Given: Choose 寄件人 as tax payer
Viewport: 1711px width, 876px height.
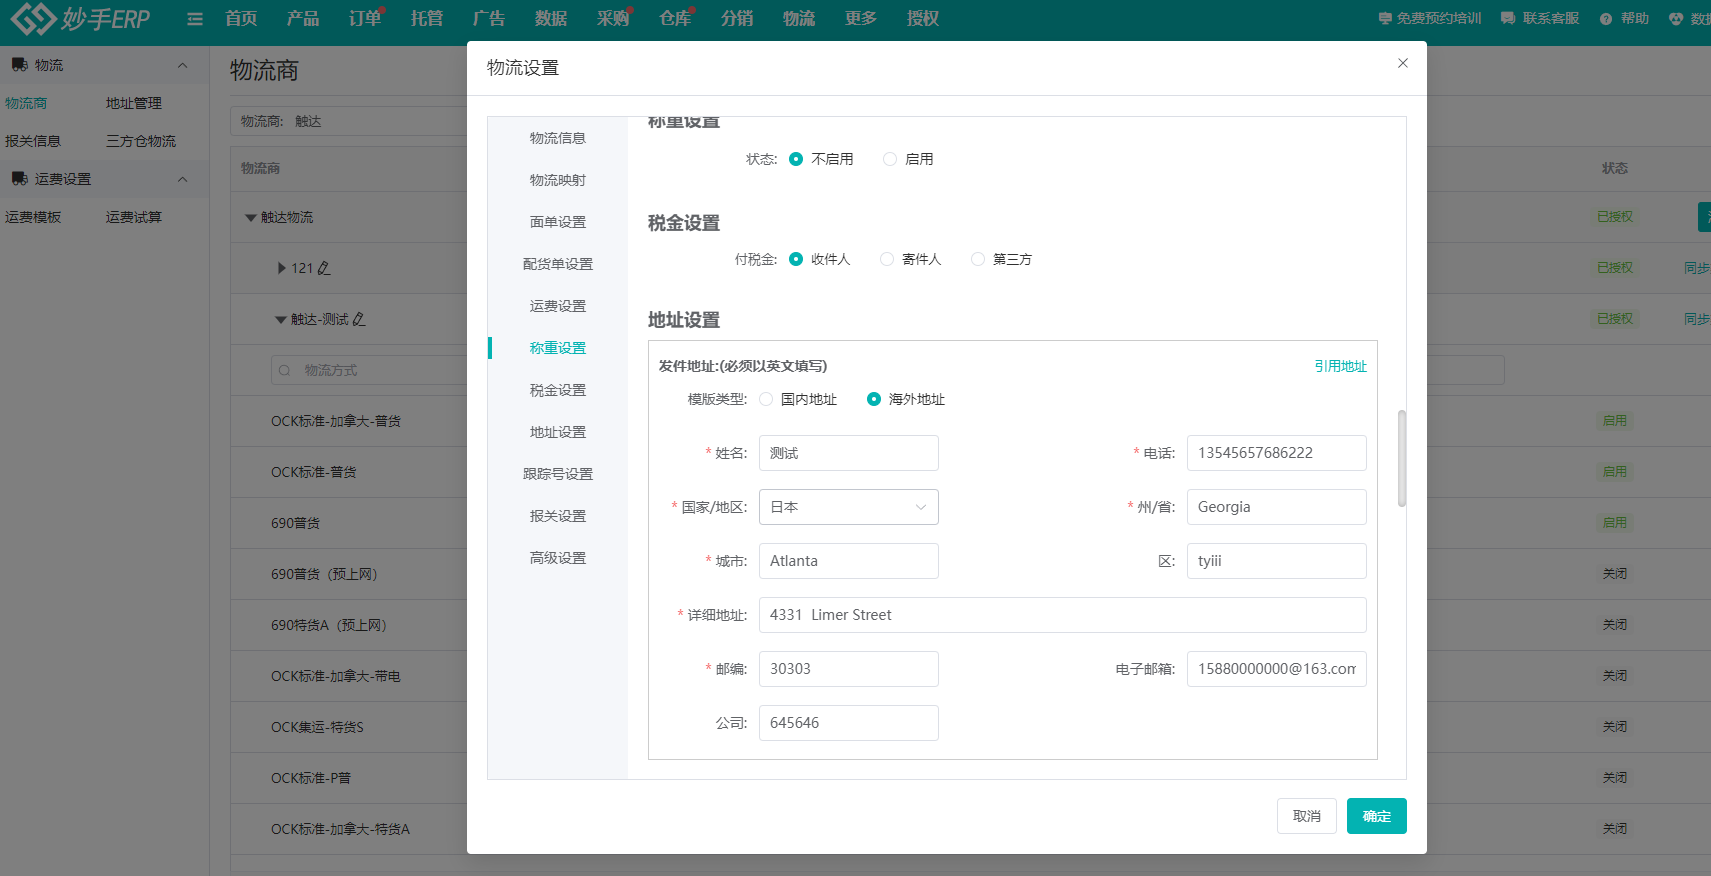Looking at the screenshot, I should (x=887, y=259).
